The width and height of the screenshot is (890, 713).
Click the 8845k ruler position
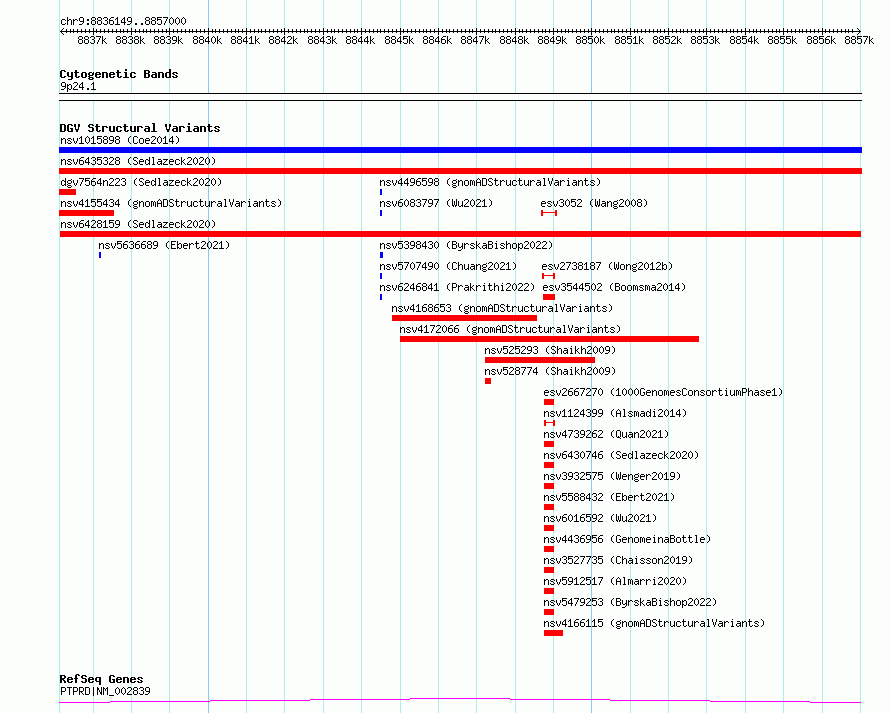click(399, 40)
